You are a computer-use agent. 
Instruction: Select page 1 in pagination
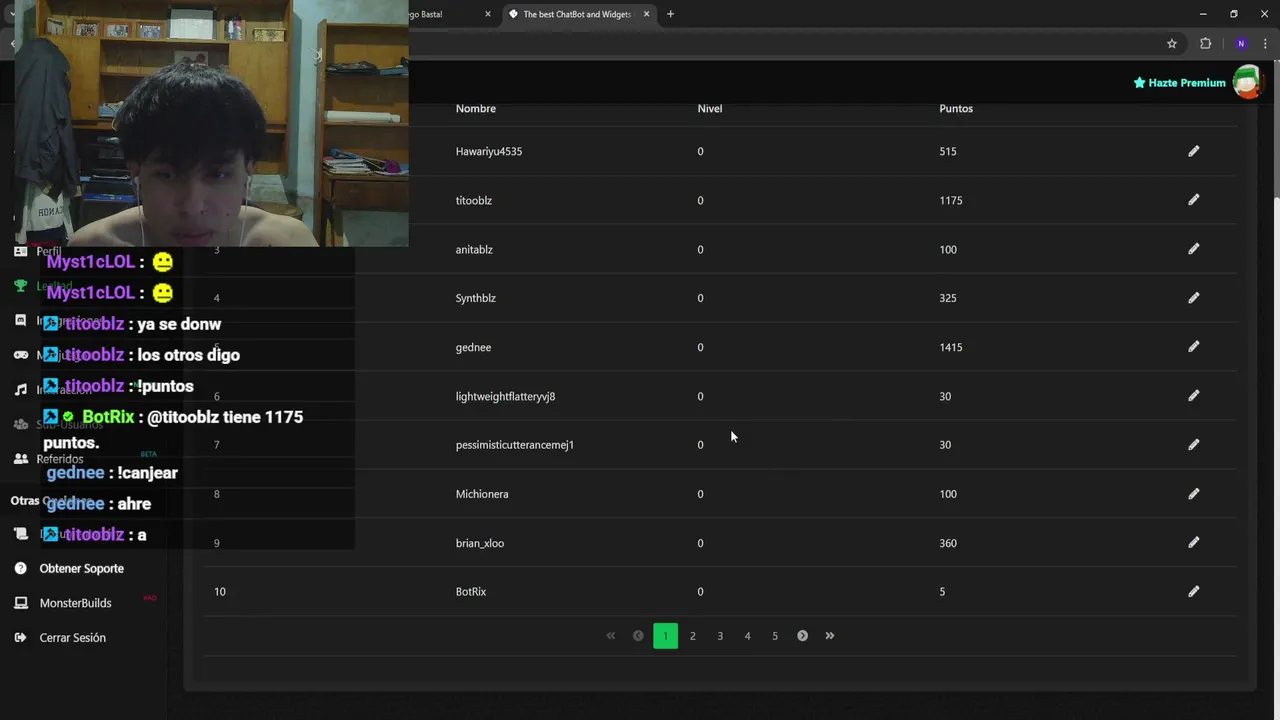pyautogui.click(x=665, y=636)
